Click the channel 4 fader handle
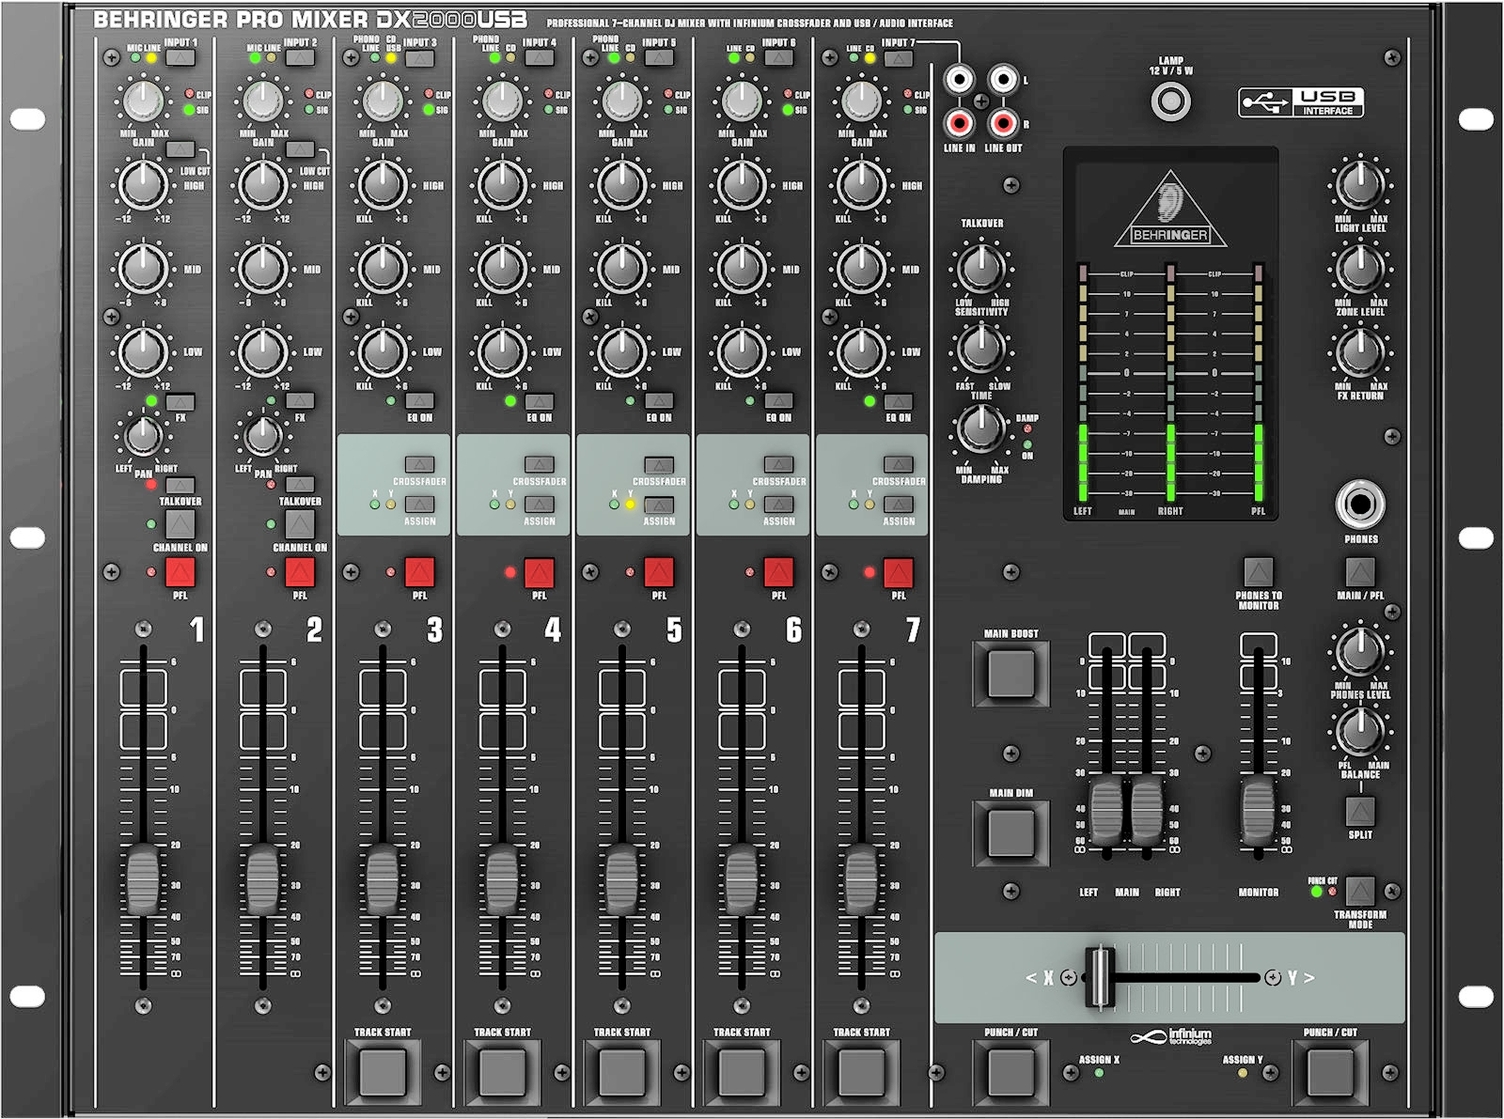The width and height of the screenshot is (1504, 1119). pos(502,880)
